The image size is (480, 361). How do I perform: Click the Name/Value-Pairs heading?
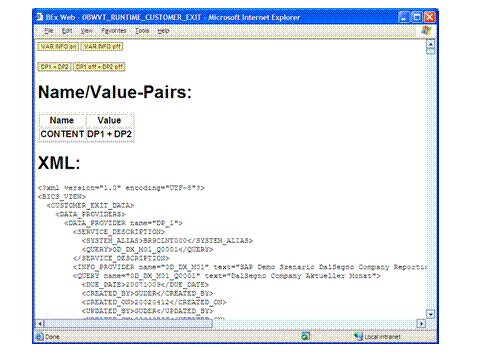tap(115, 92)
